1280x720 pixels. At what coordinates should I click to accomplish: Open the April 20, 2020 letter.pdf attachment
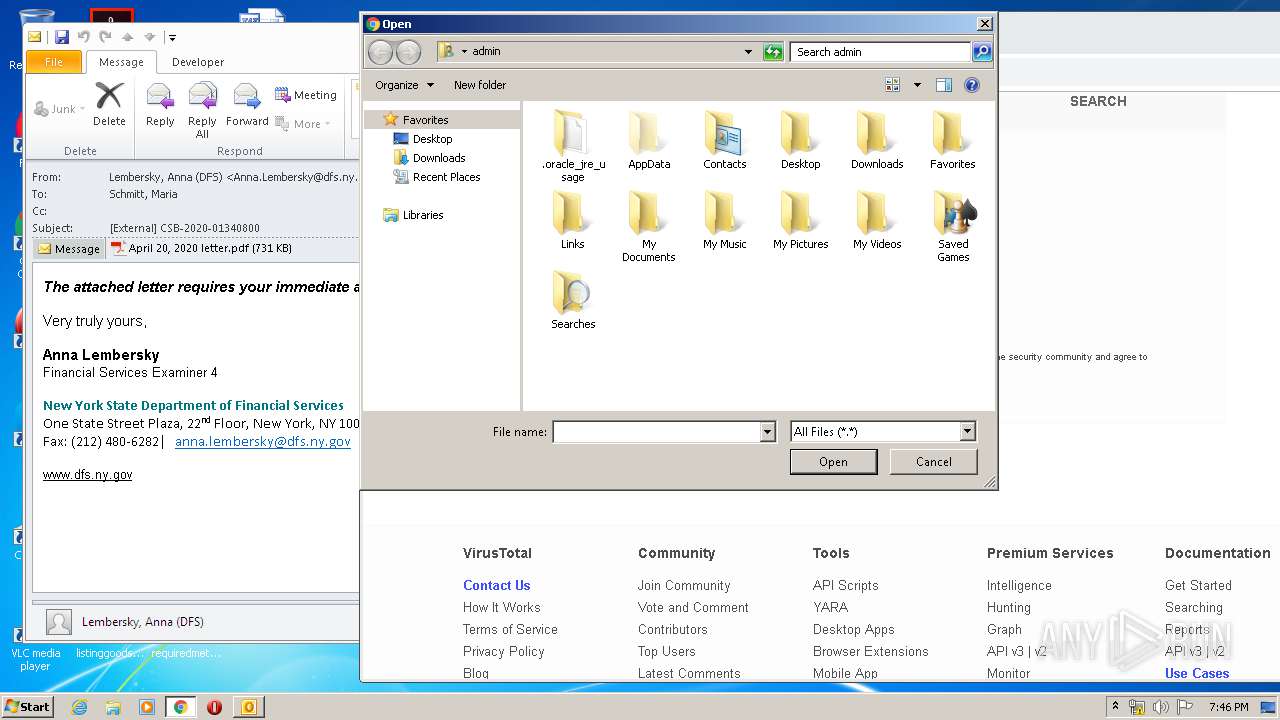pos(201,248)
